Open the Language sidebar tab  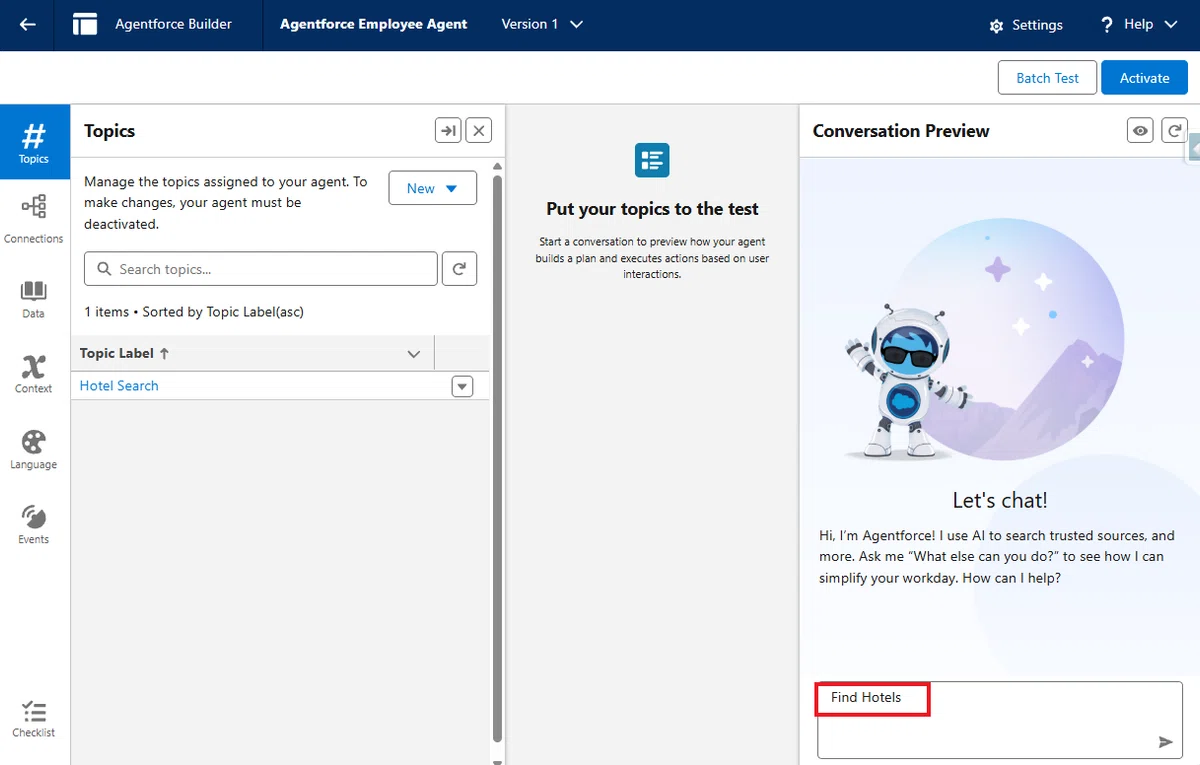[34, 450]
